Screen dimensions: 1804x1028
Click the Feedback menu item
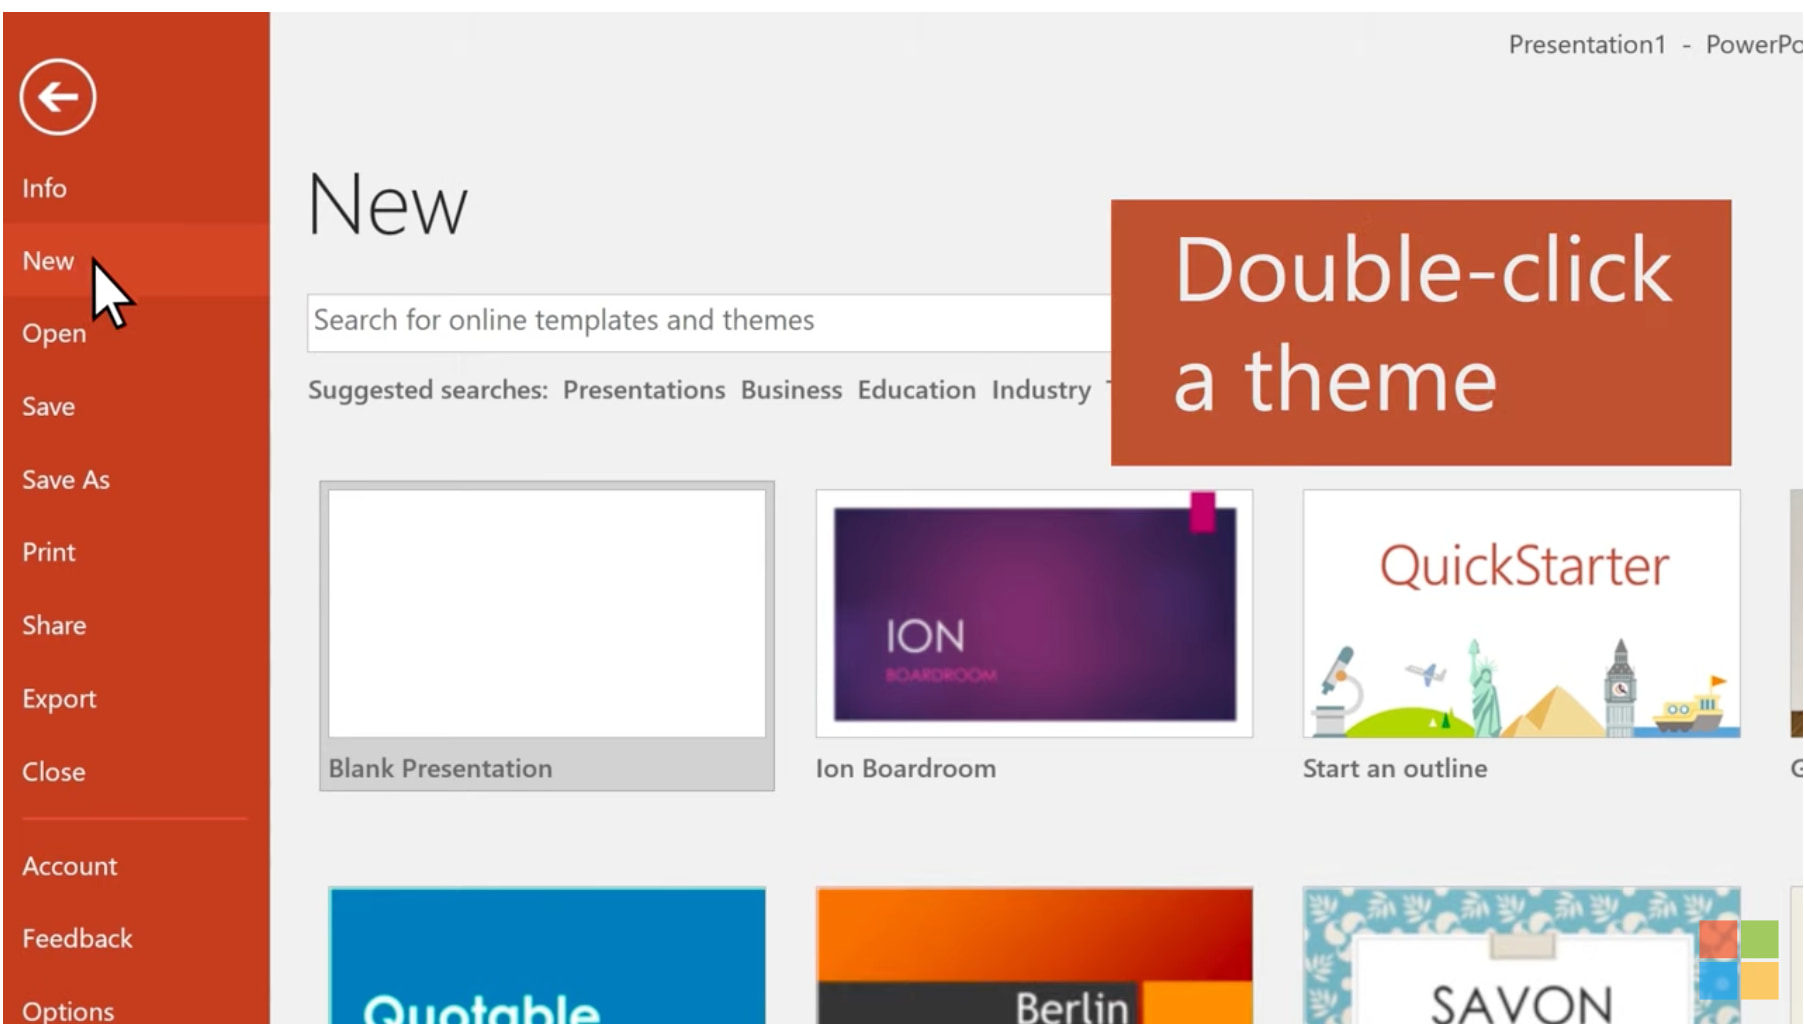point(77,938)
